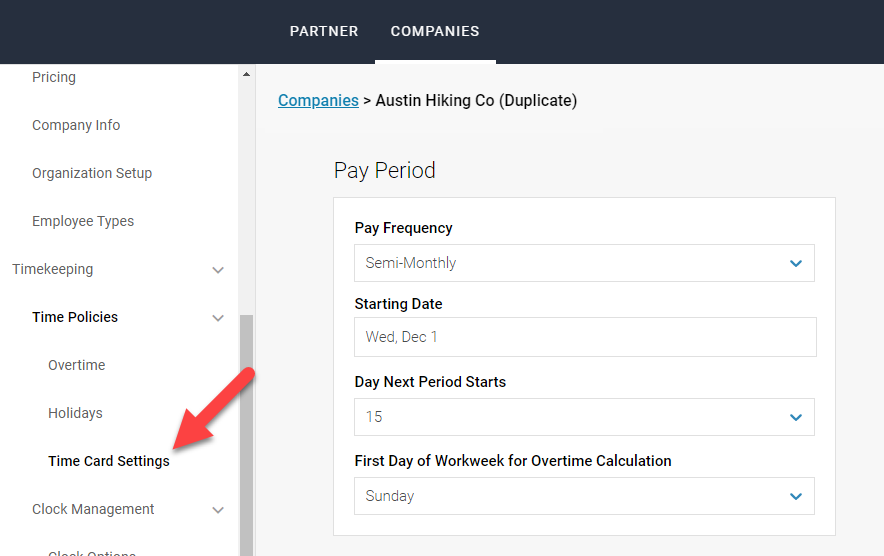Open the Overtime policy page
This screenshot has height=556, width=884.
point(77,365)
